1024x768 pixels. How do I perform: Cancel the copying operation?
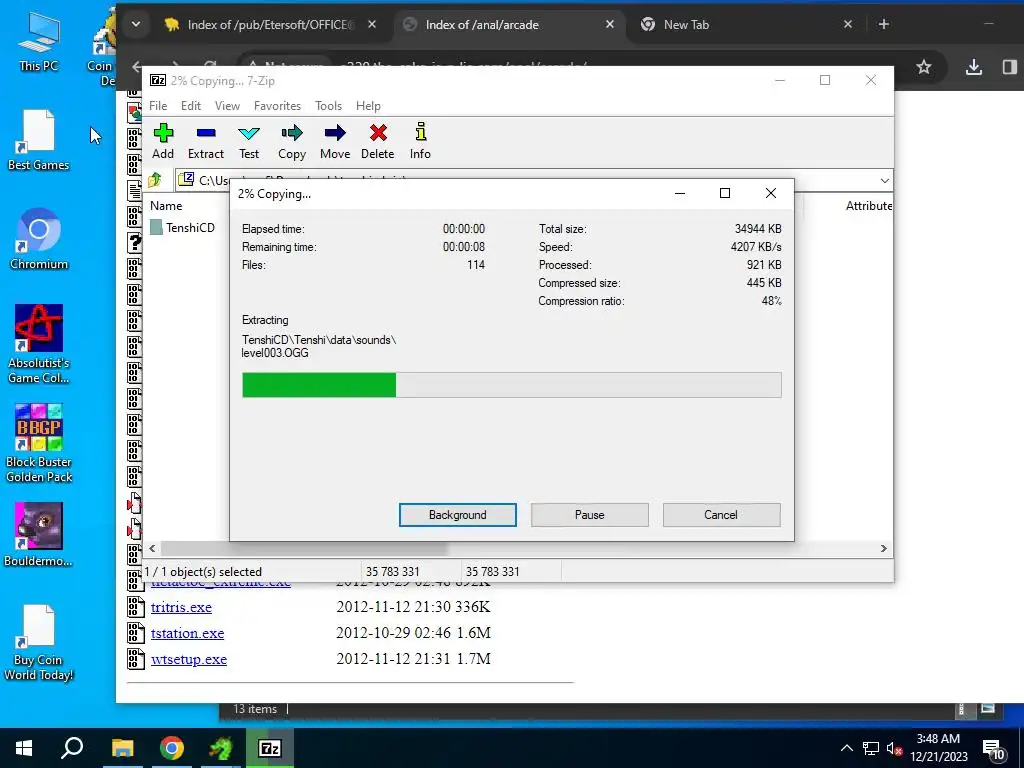(721, 515)
